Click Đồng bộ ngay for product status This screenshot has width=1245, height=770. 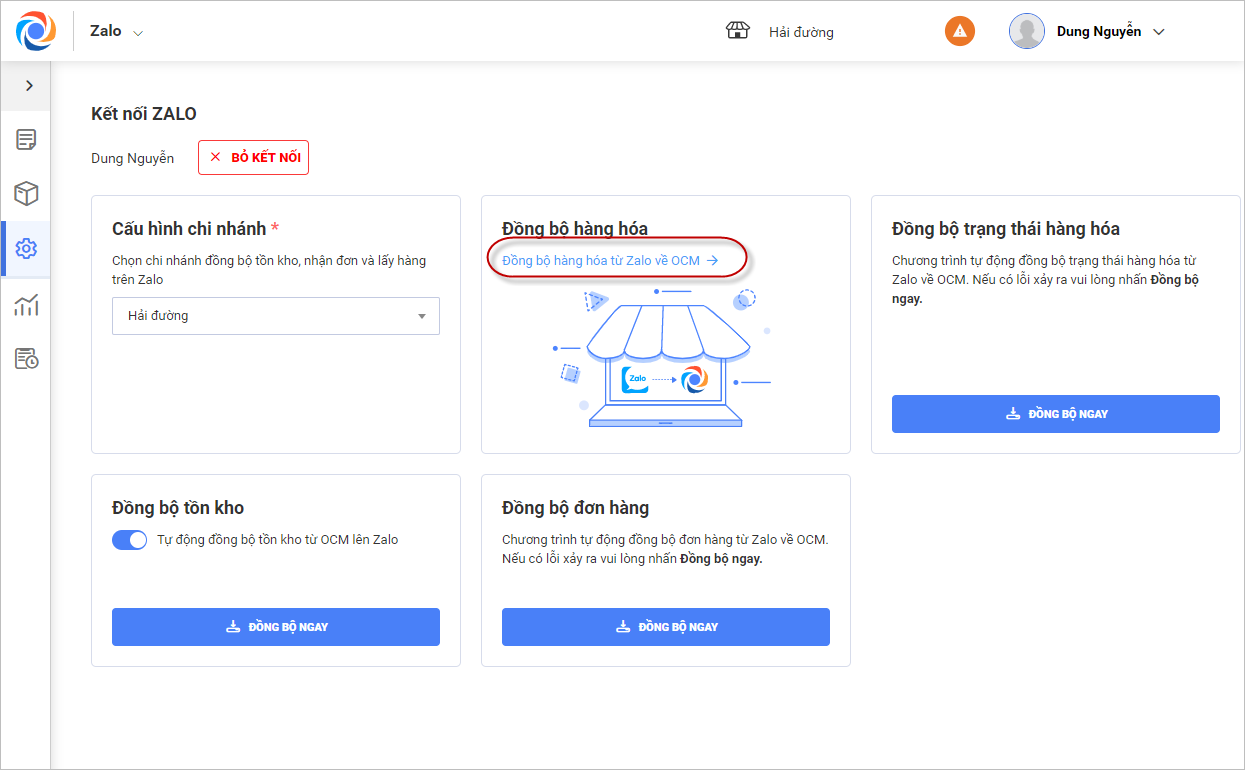(x=1055, y=414)
